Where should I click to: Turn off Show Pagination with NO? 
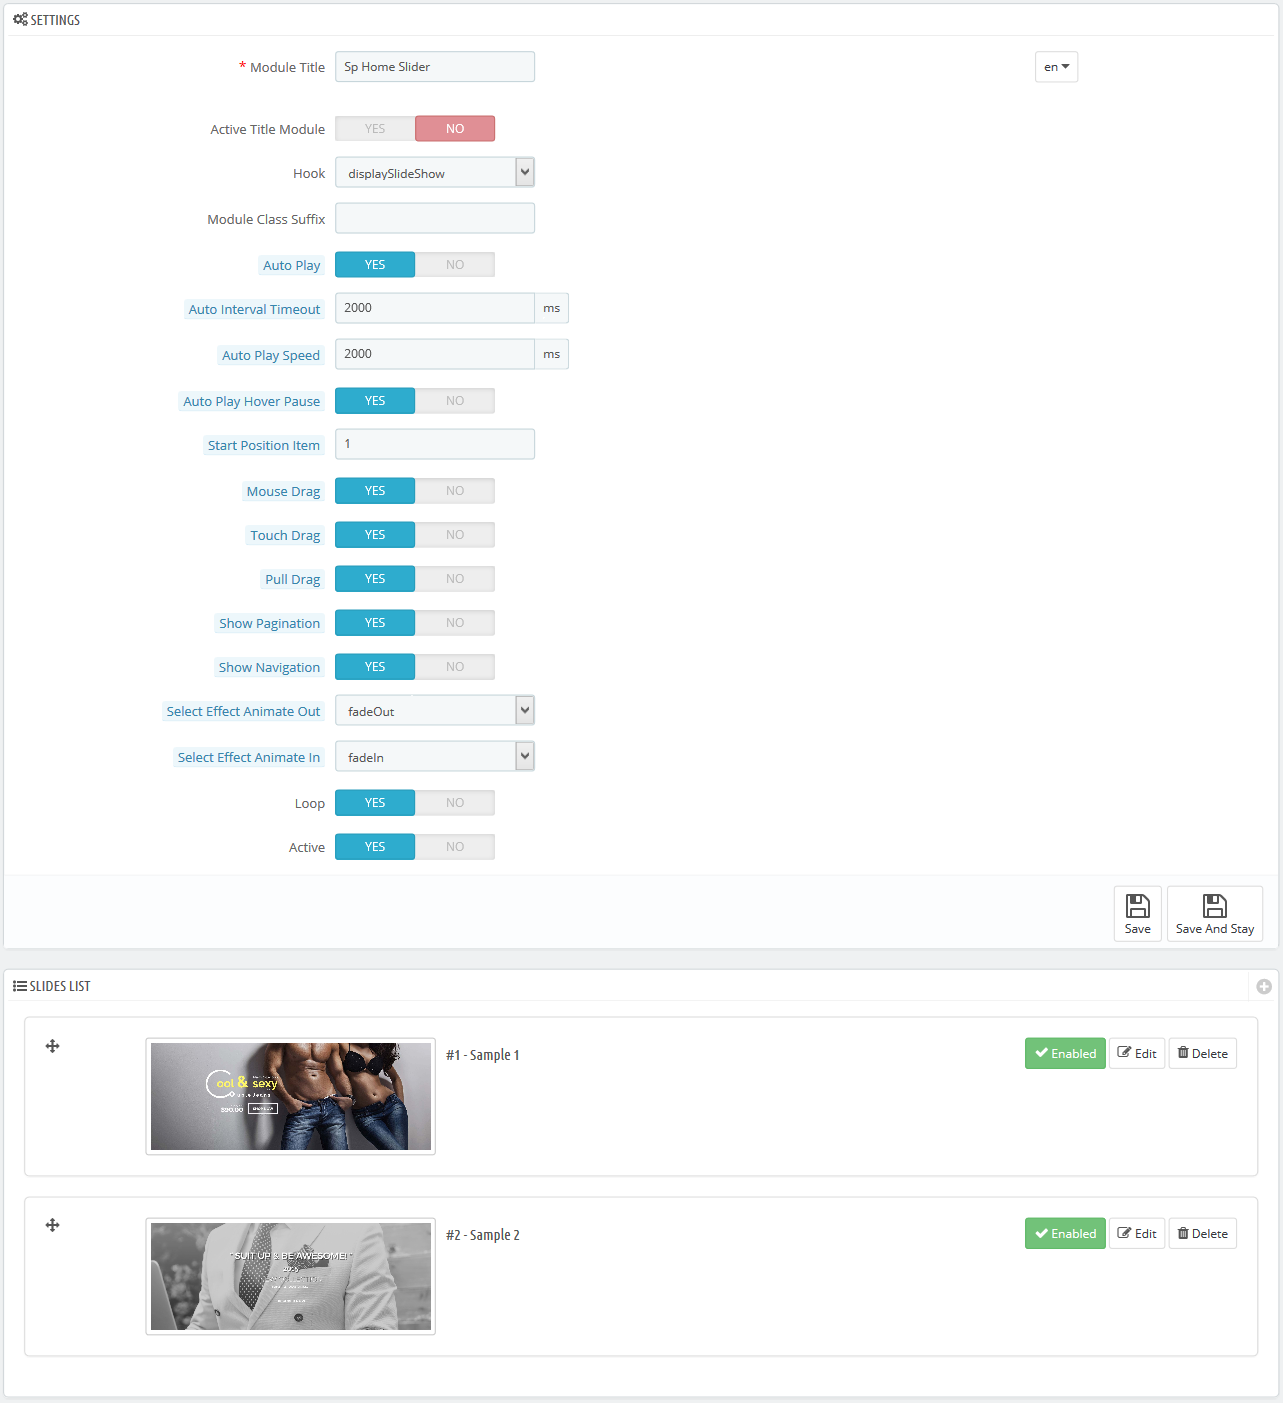[x=455, y=623]
